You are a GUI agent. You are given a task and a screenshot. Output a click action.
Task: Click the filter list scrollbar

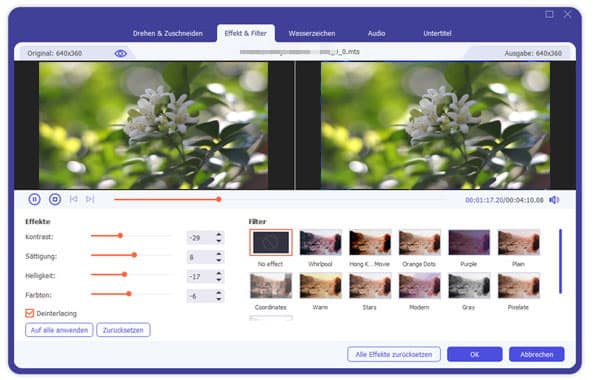click(x=561, y=261)
